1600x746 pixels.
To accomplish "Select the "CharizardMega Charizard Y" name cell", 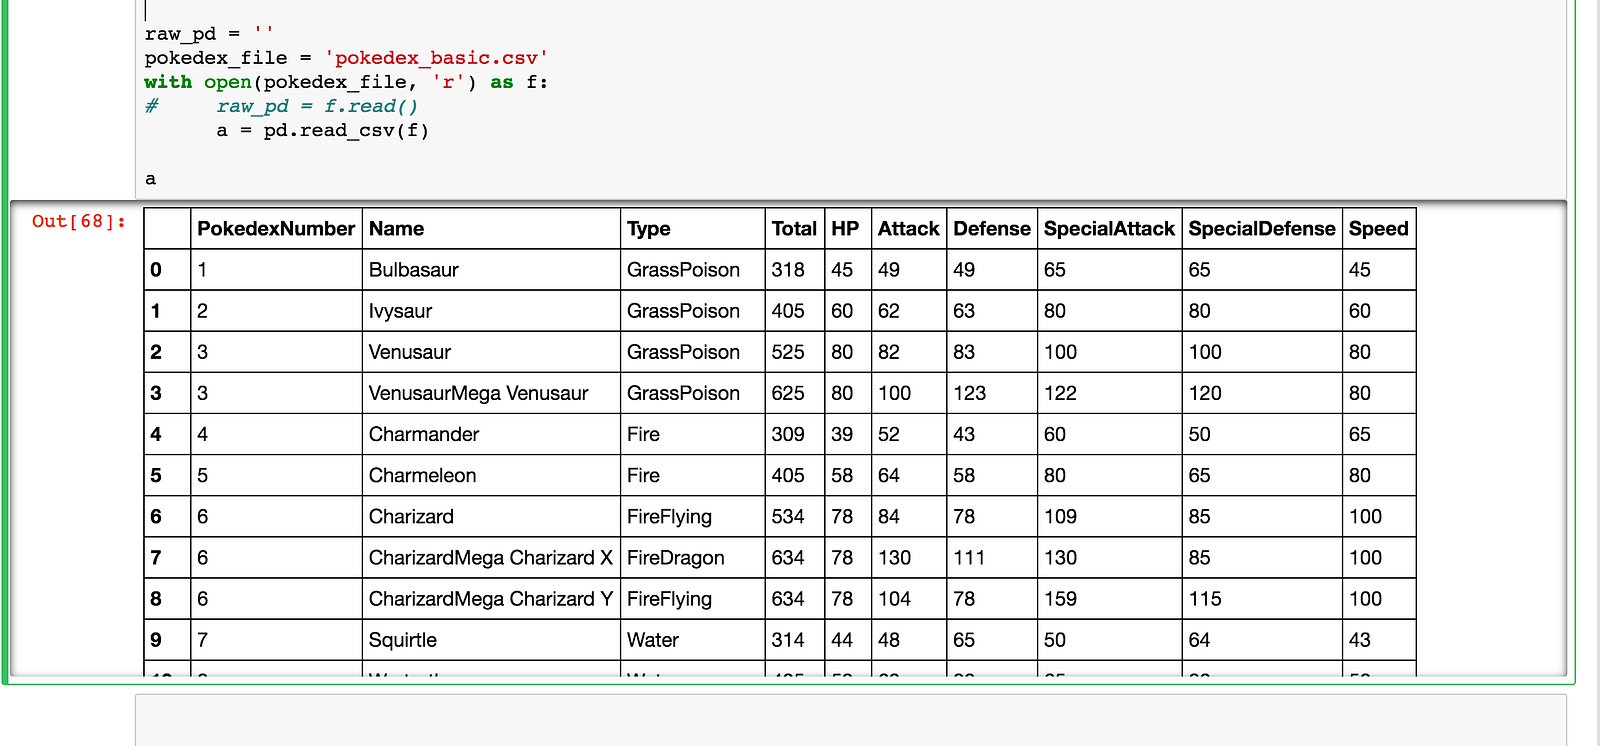I will [490, 599].
